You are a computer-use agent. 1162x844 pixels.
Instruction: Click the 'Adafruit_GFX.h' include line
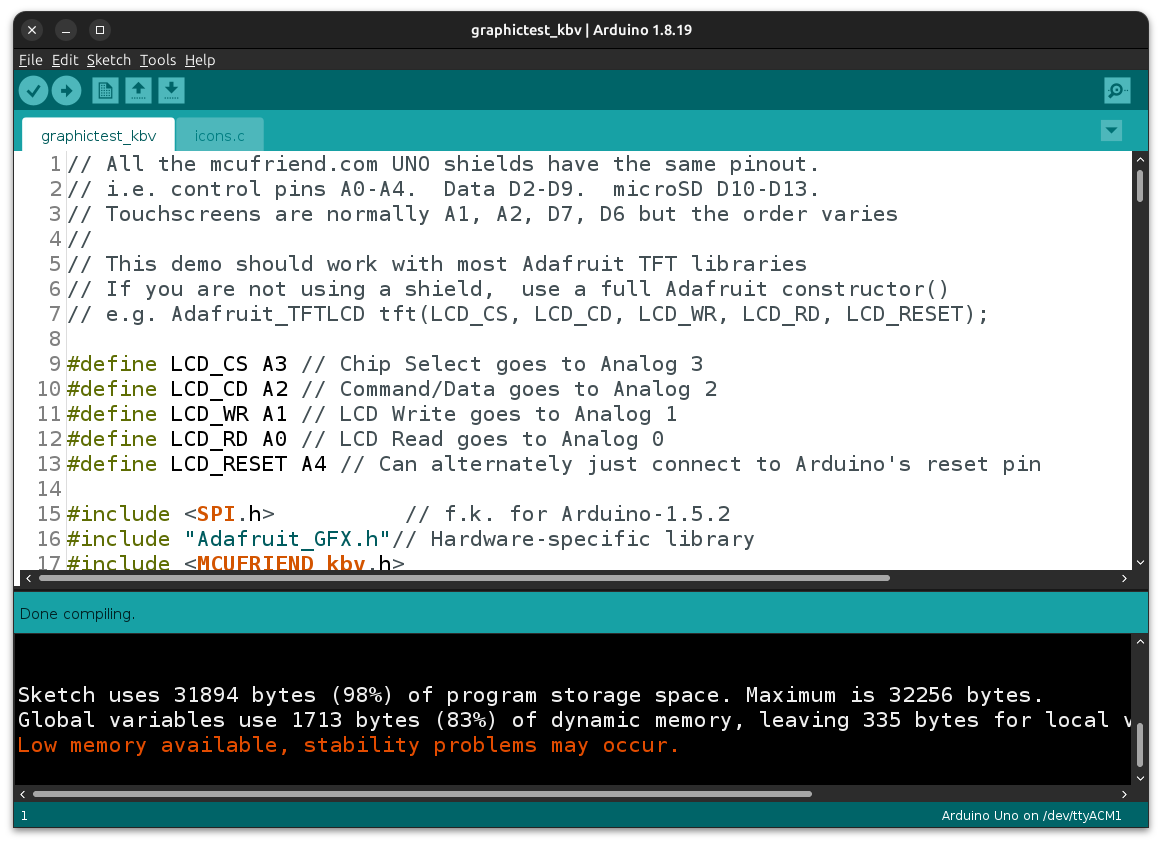[x=411, y=539]
